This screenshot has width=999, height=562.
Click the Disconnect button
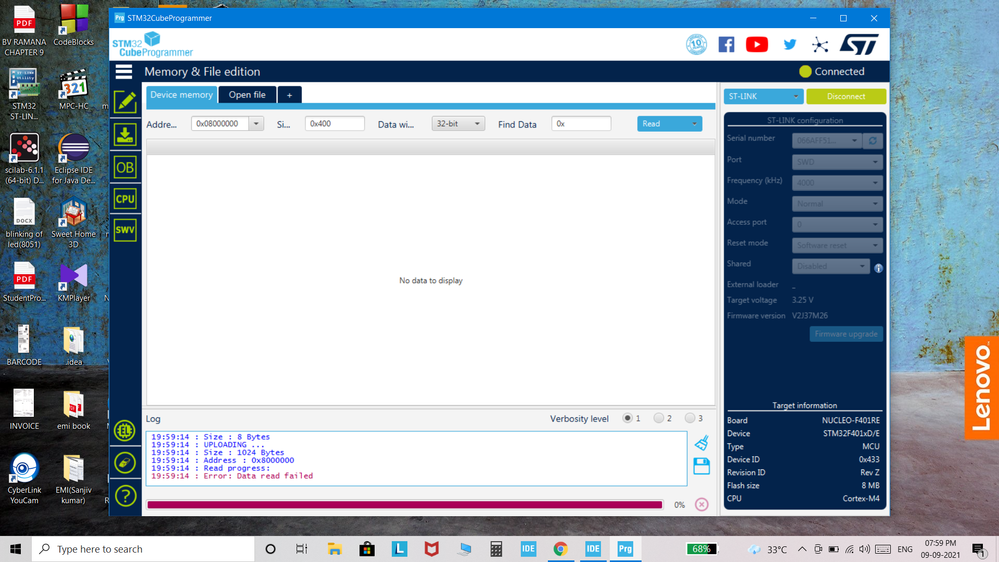846,96
